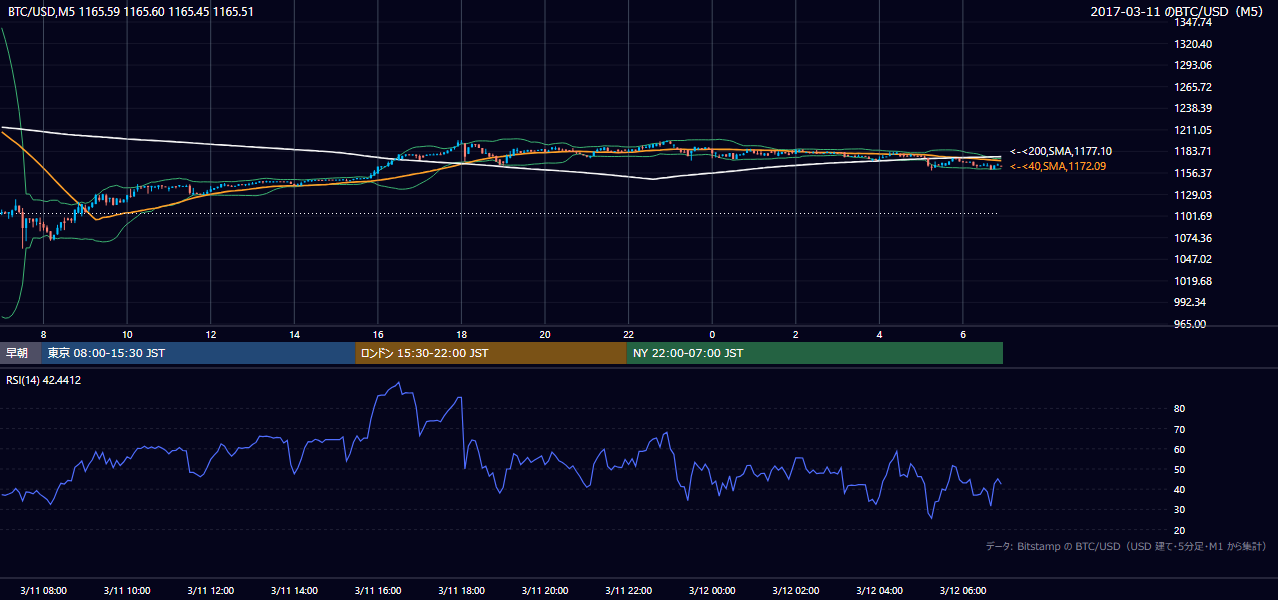1278x600 pixels.
Task: Click price axis value 1293.06
Action: coord(1195,65)
